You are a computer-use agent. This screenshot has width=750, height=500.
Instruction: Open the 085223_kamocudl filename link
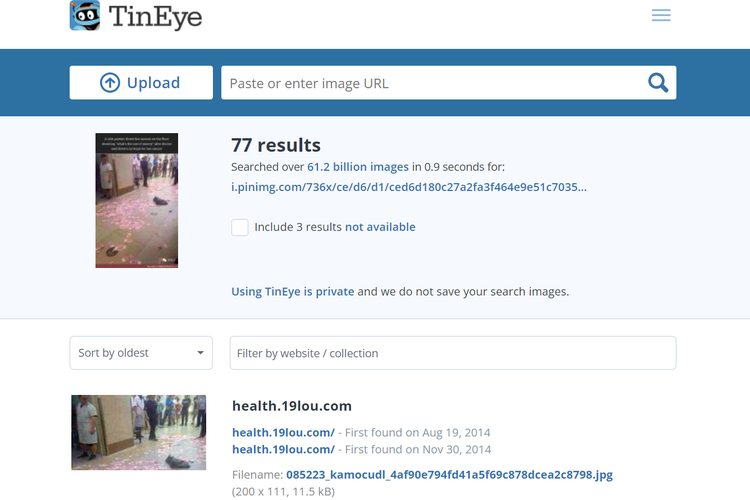pos(448,475)
